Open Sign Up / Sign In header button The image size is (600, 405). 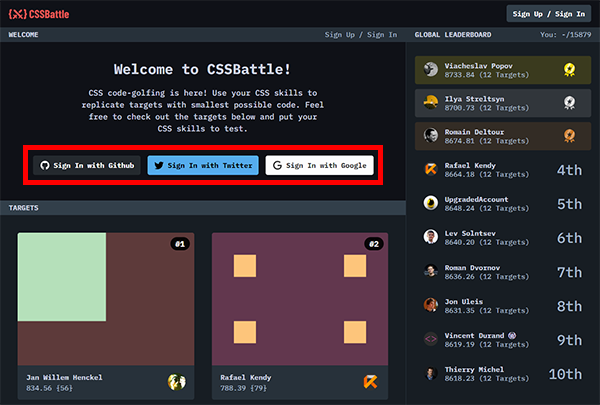point(548,14)
